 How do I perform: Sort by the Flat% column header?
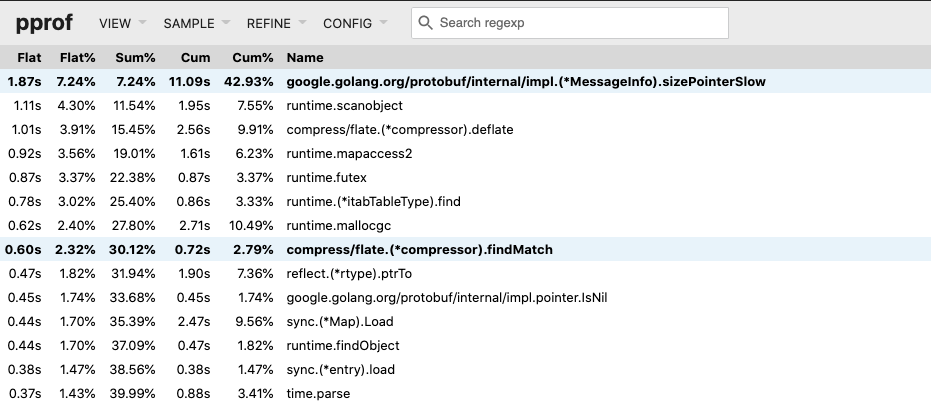coord(77,58)
